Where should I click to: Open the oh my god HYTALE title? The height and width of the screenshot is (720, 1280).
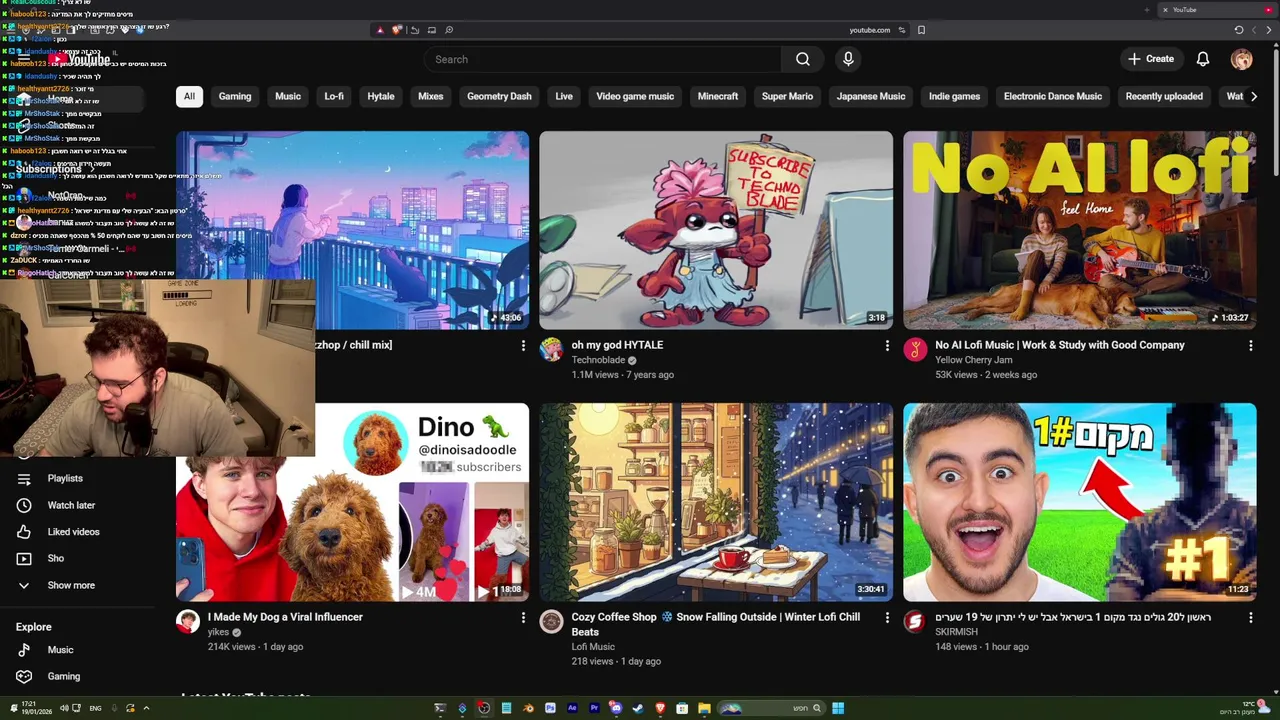(x=617, y=345)
